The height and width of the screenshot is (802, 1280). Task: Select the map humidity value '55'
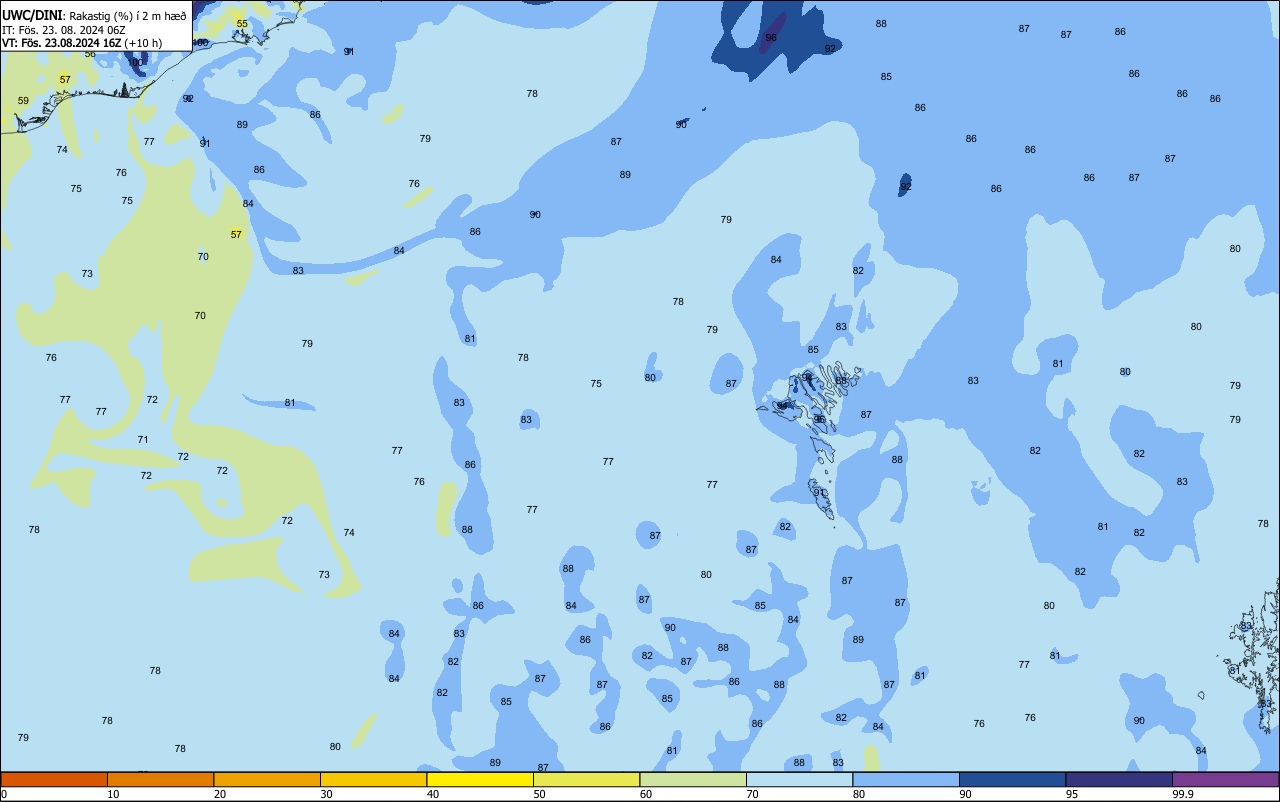pyautogui.click(x=242, y=23)
